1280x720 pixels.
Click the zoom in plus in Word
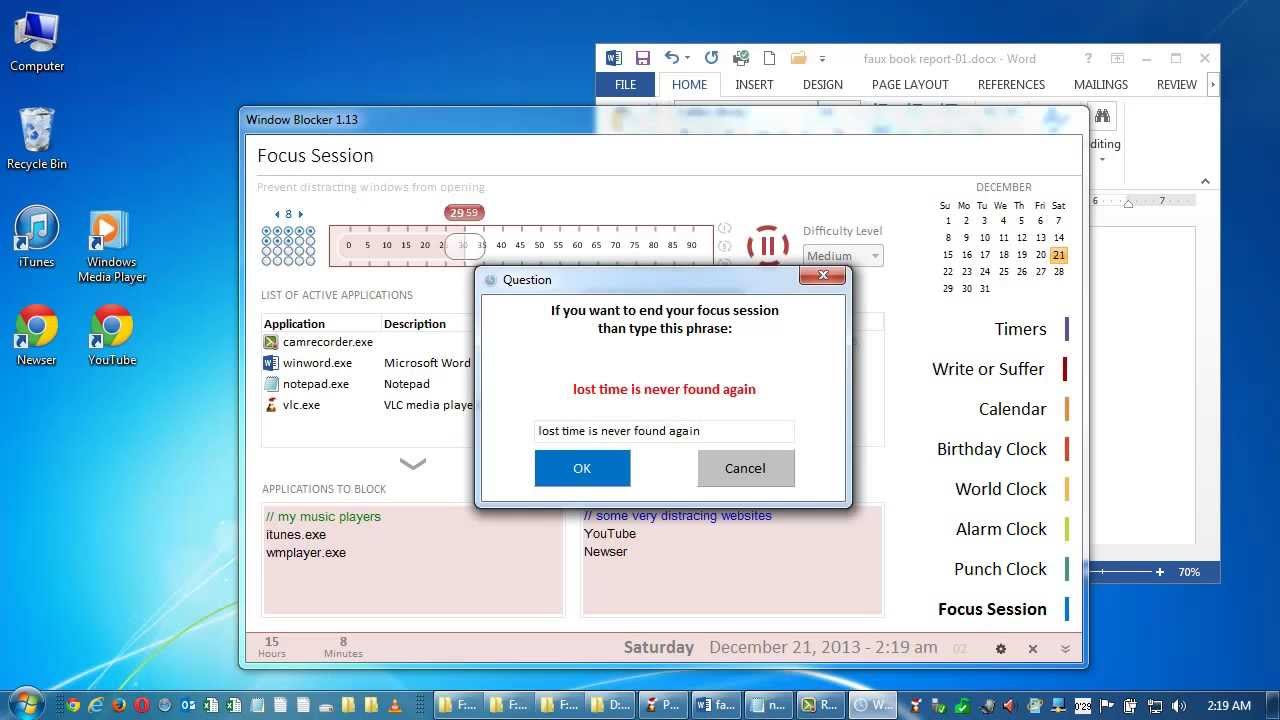1160,572
